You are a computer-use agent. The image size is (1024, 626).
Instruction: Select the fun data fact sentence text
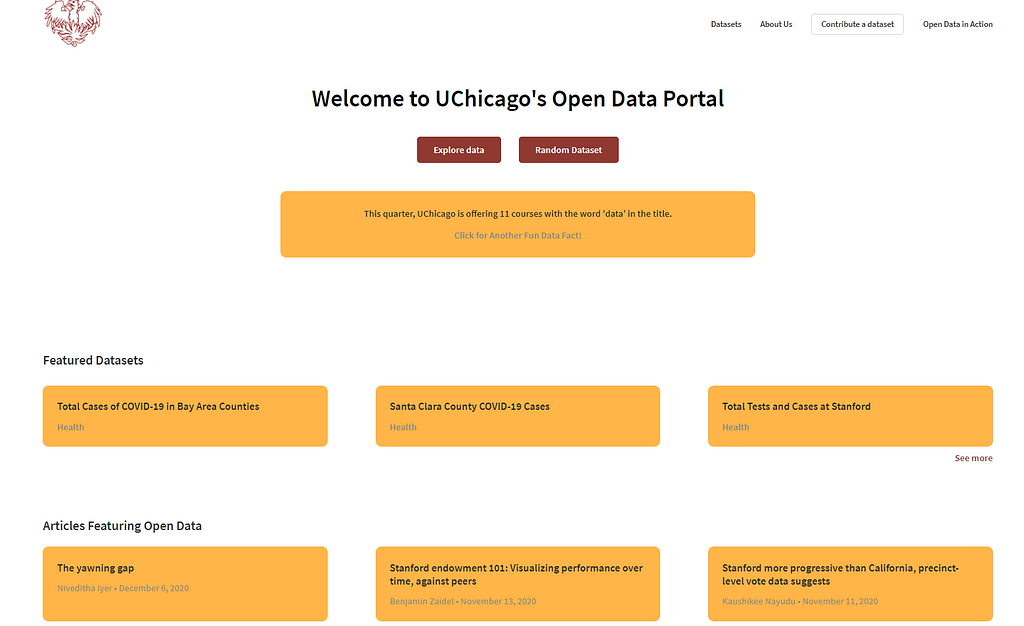point(517,213)
